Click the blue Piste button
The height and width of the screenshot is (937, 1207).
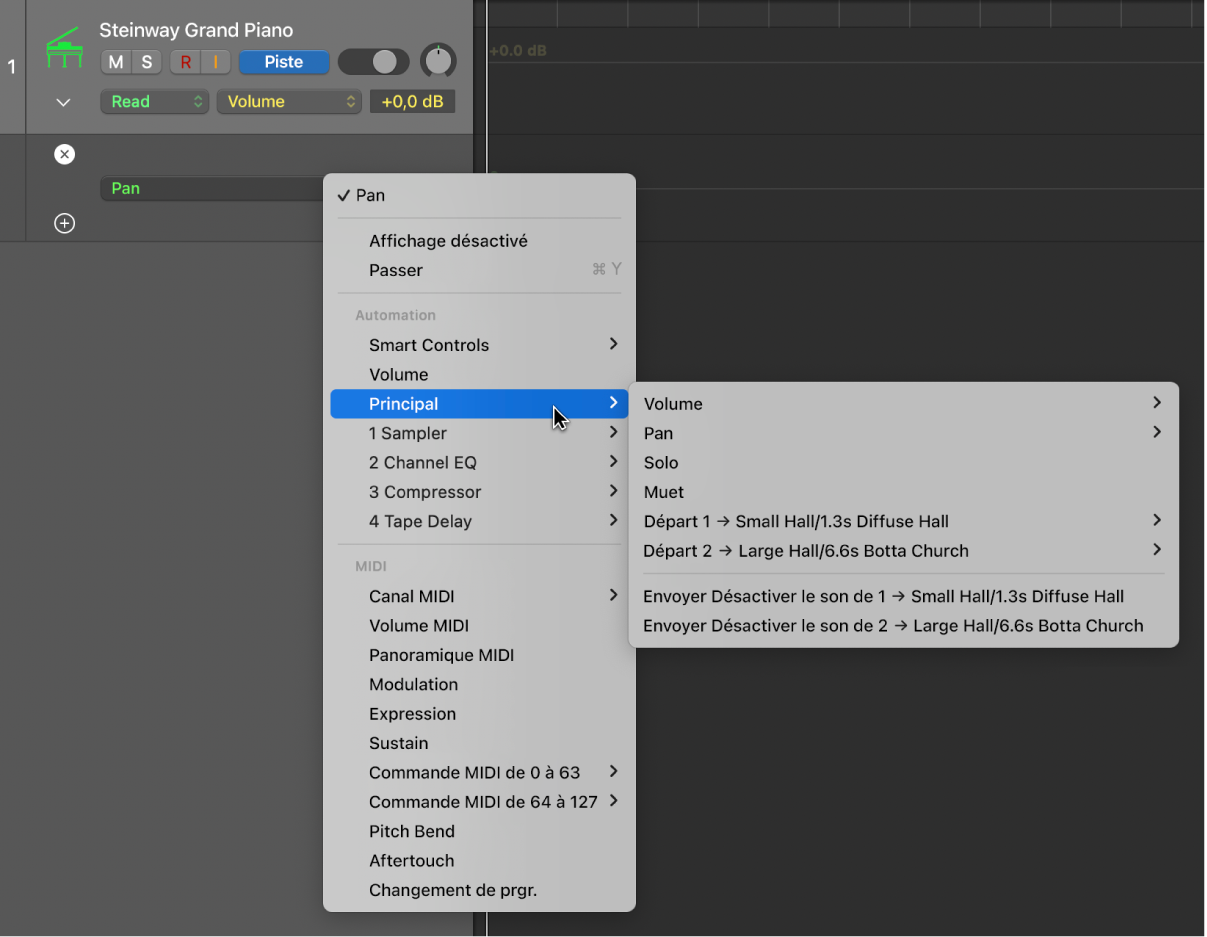pyautogui.click(x=284, y=62)
